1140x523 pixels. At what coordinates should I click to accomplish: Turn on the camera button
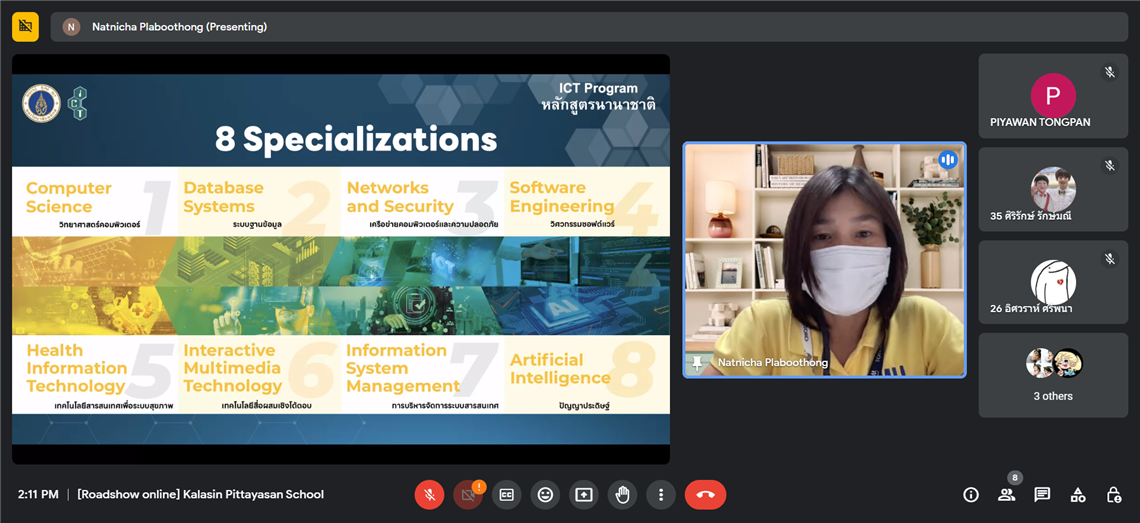[466, 495]
